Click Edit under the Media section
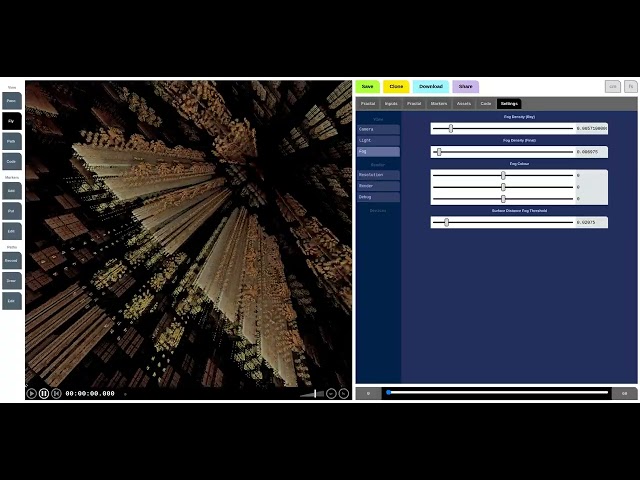The image size is (640, 480). point(12,301)
